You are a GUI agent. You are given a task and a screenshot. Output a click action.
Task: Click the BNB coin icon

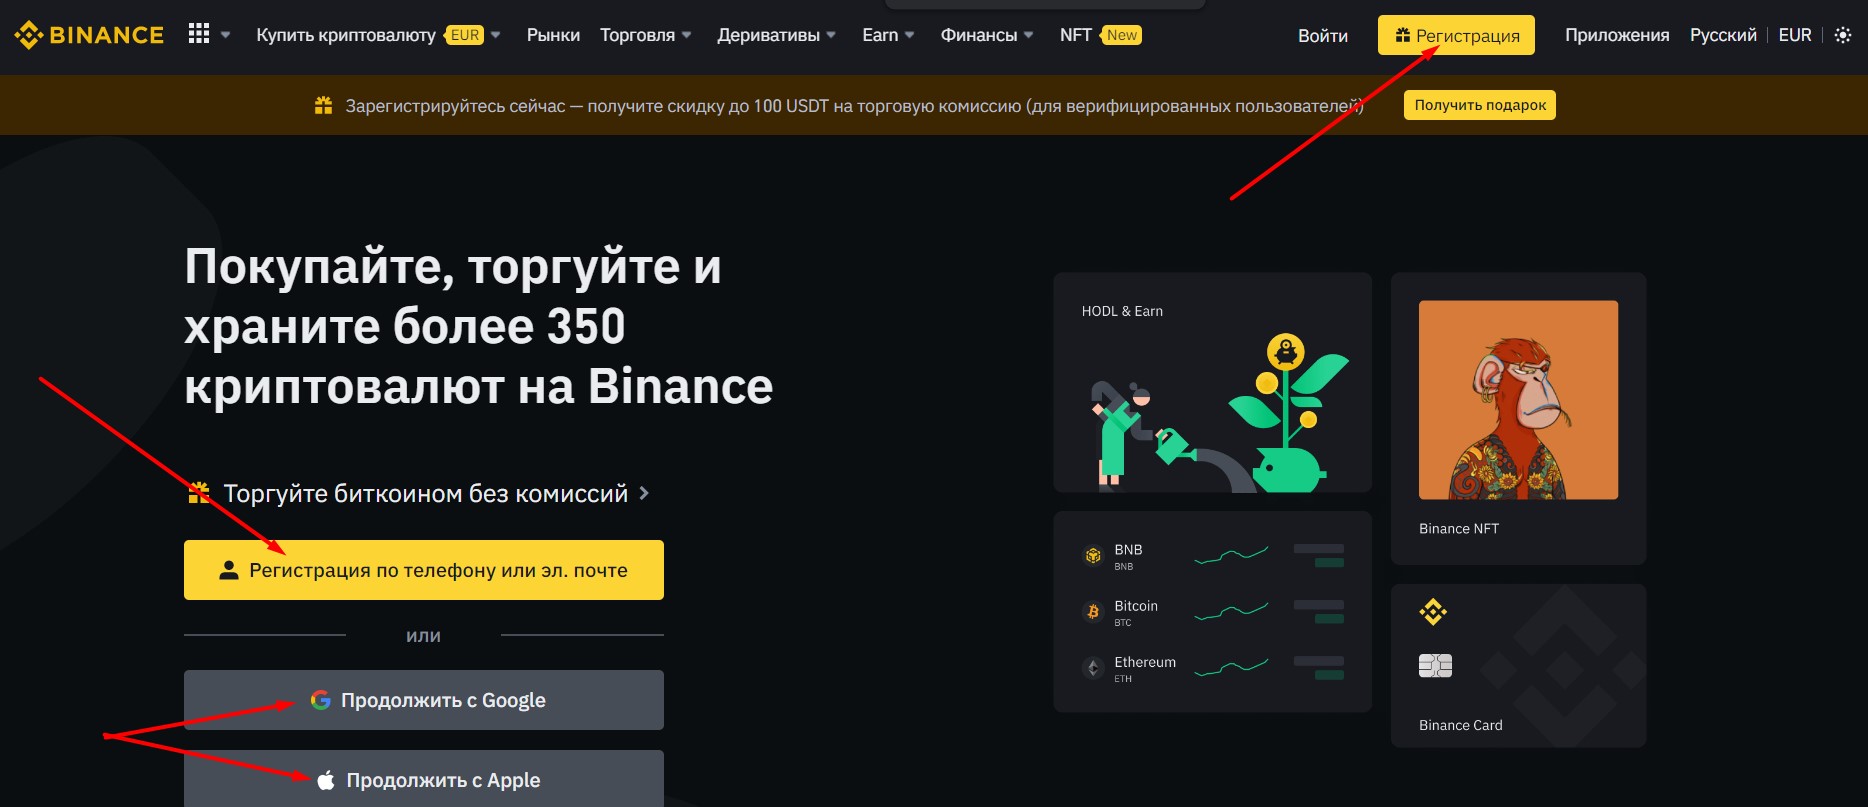pos(1093,556)
